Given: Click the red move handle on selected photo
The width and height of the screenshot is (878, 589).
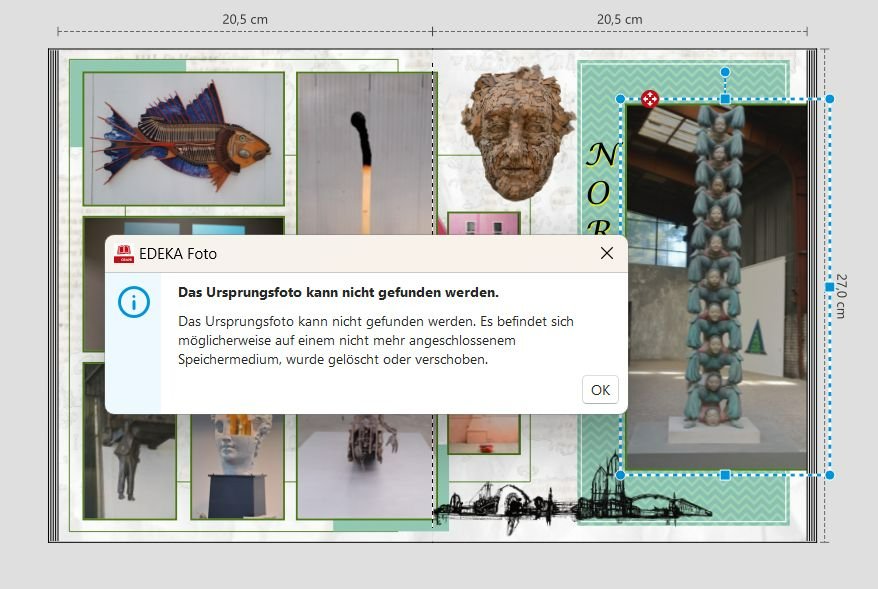Looking at the screenshot, I should coord(650,98).
